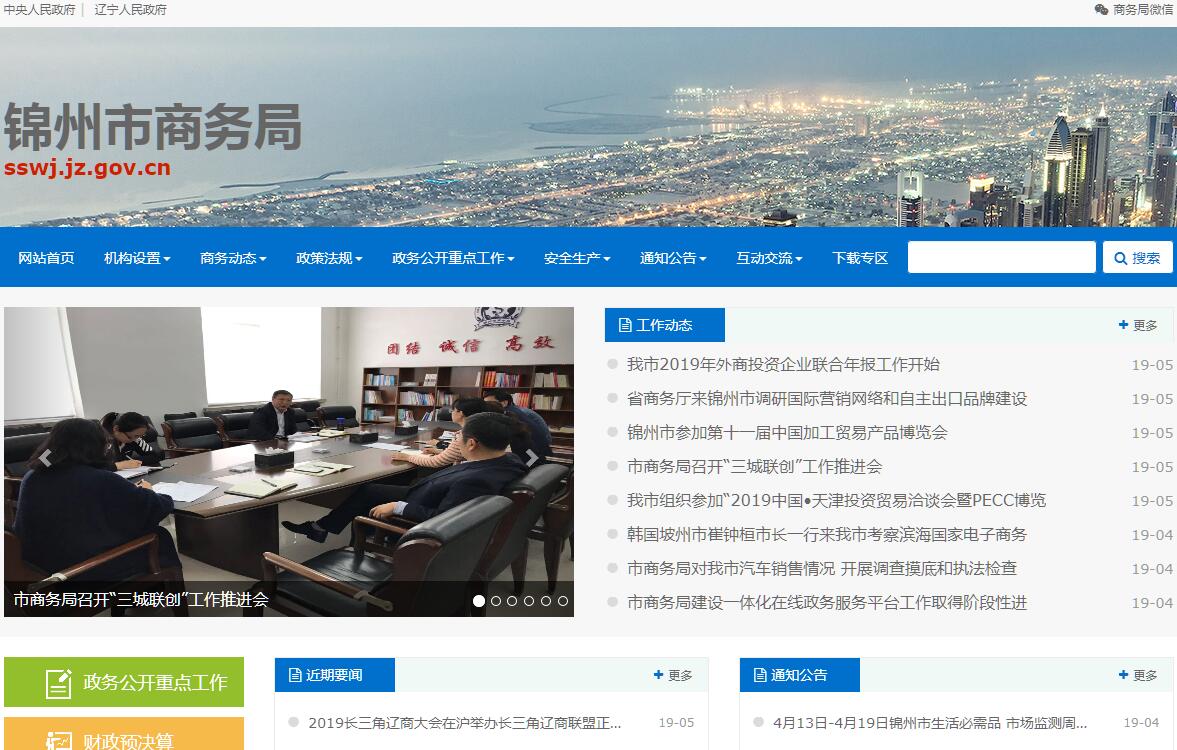Click the search magnifier button 搜索
The image size is (1177, 750).
tap(1137, 258)
